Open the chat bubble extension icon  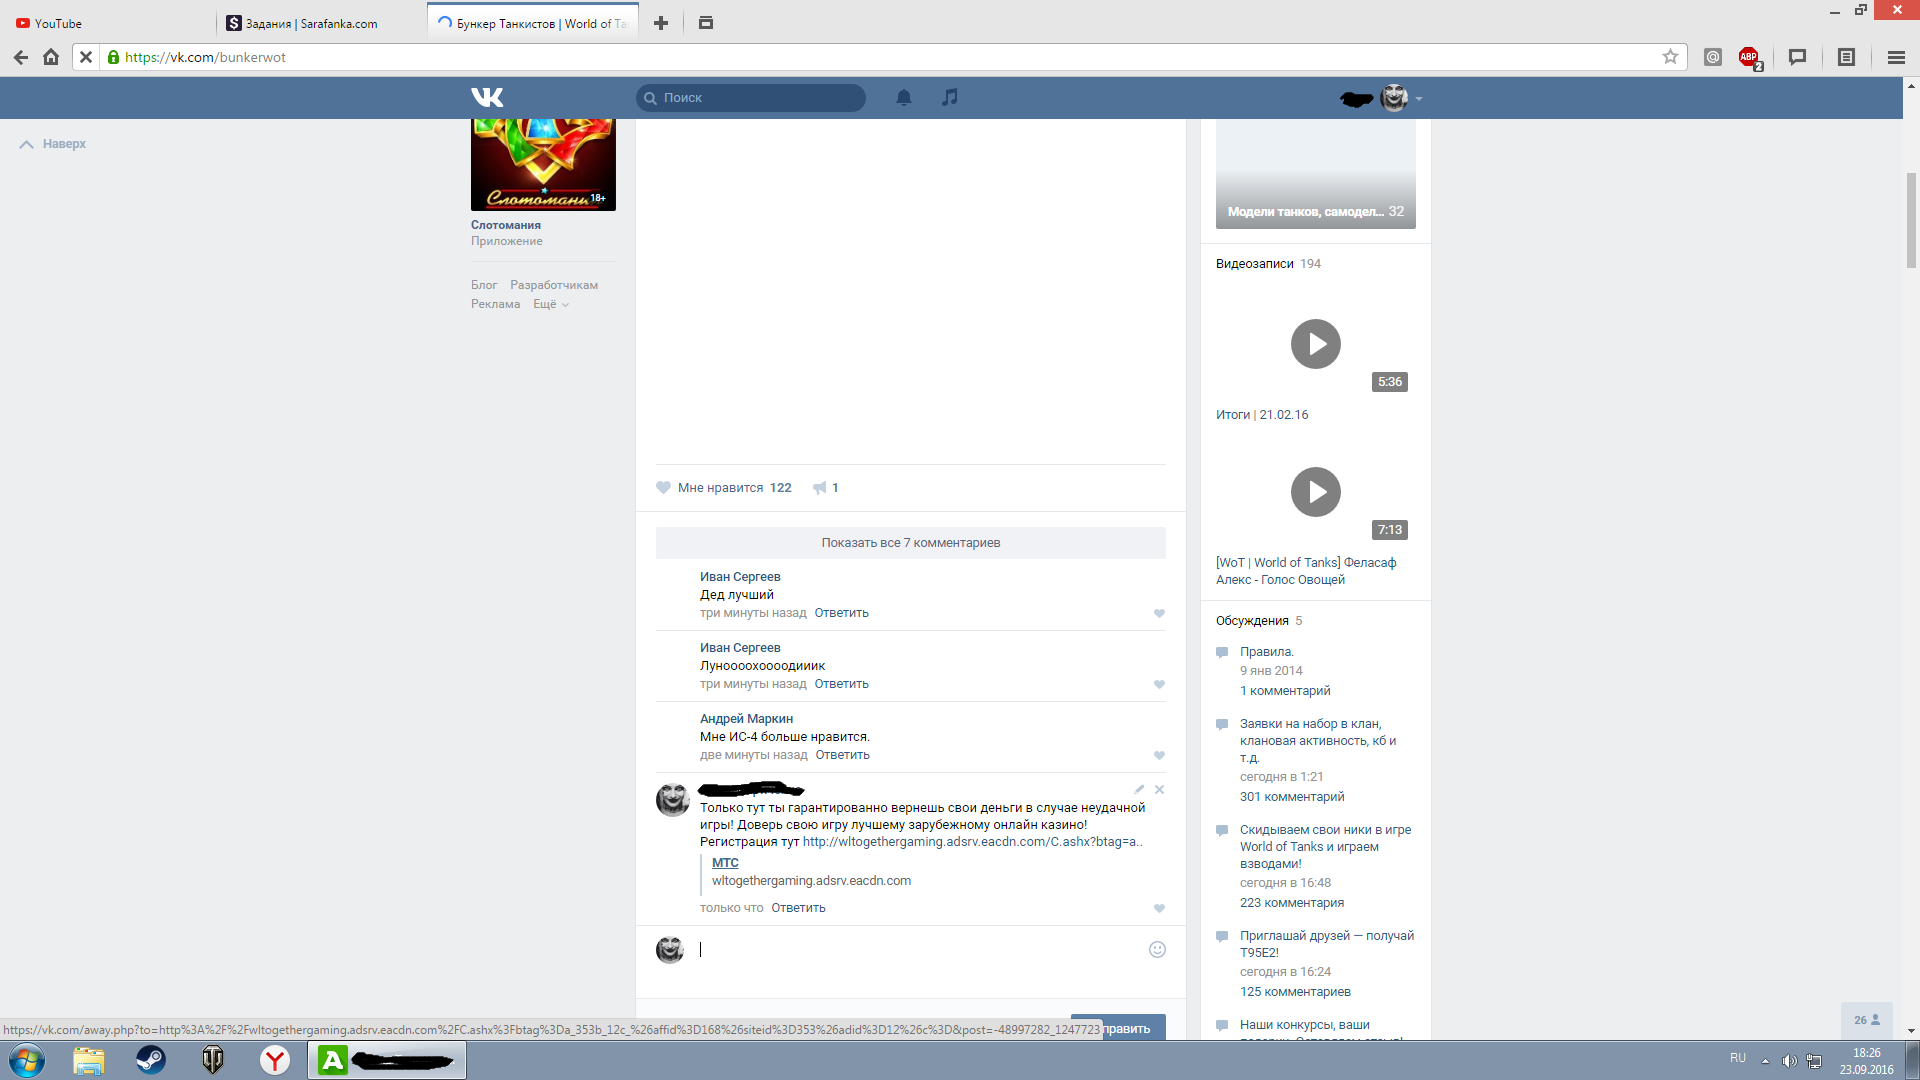pos(1797,57)
